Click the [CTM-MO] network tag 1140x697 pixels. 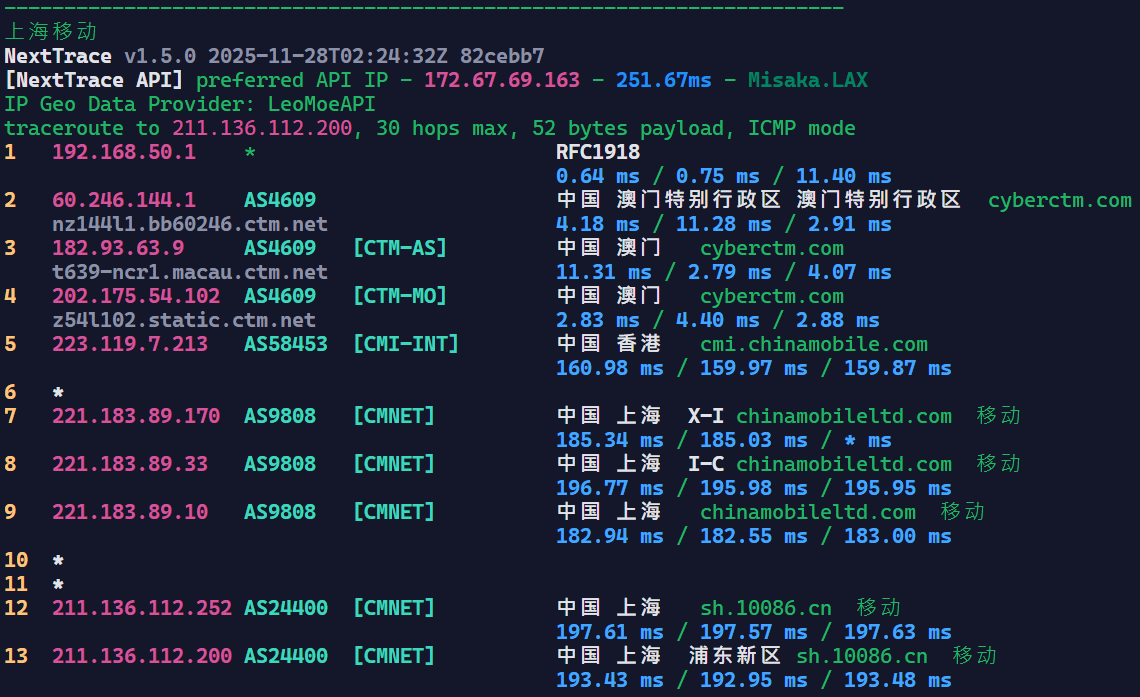[399, 296]
